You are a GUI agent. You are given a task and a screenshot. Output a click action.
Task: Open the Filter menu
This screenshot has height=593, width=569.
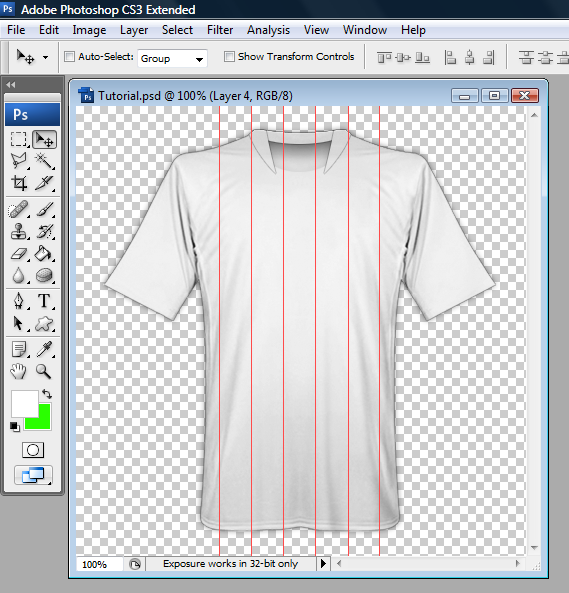[220, 30]
